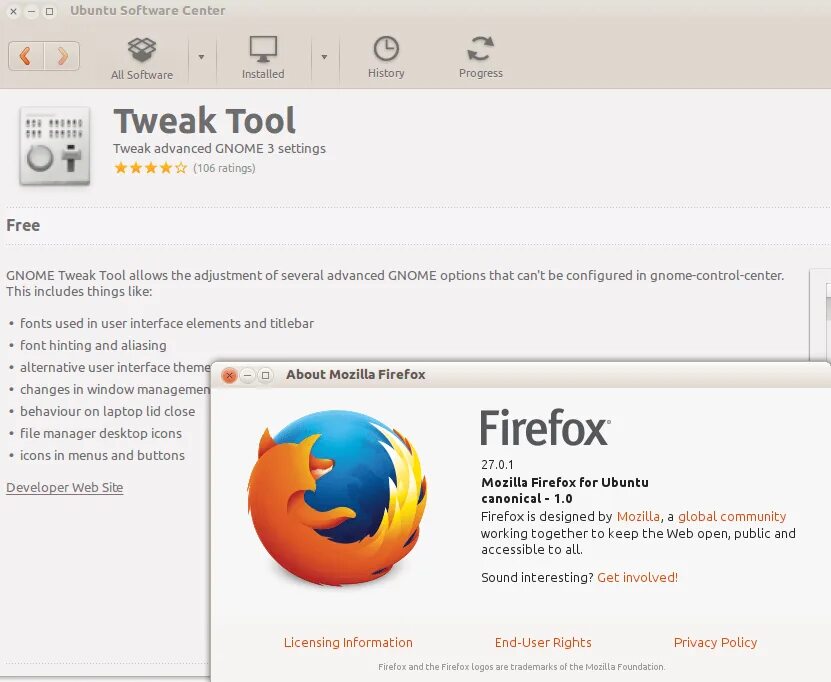This screenshot has height=682, width=831.
Task: Open the 106 ratings link text
Action: point(224,168)
